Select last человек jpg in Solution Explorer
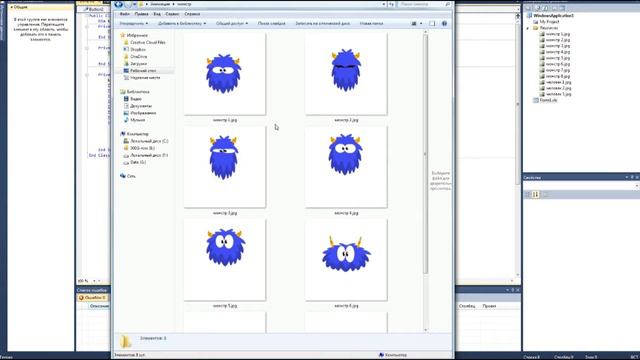The width and height of the screenshot is (640, 360). click(556, 94)
